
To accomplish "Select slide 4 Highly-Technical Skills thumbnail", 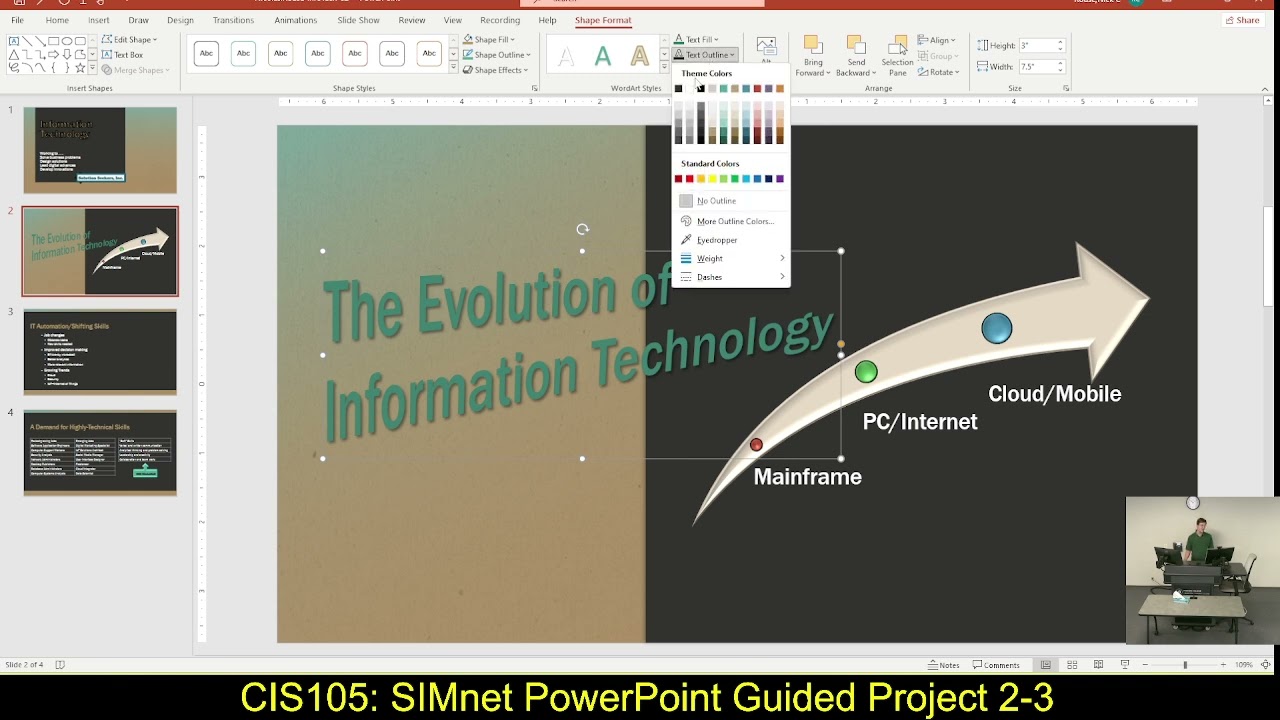I will pos(100,453).
